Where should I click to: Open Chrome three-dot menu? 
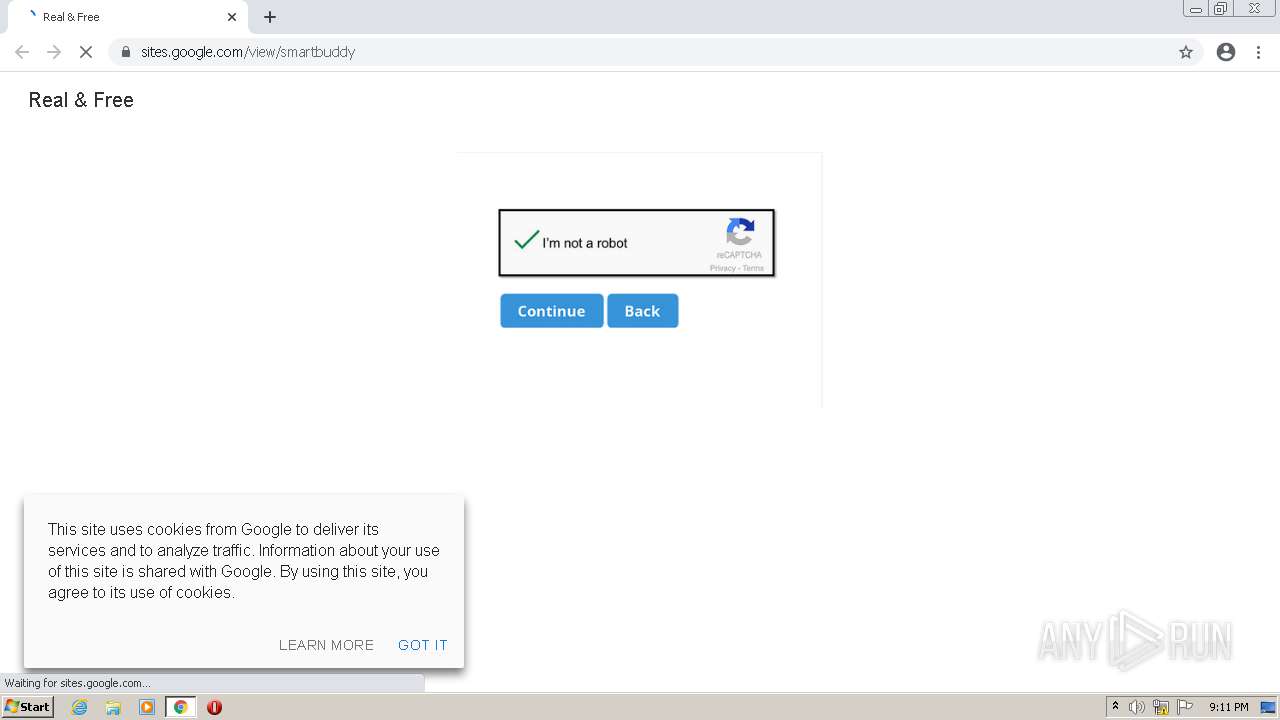(x=1259, y=52)
